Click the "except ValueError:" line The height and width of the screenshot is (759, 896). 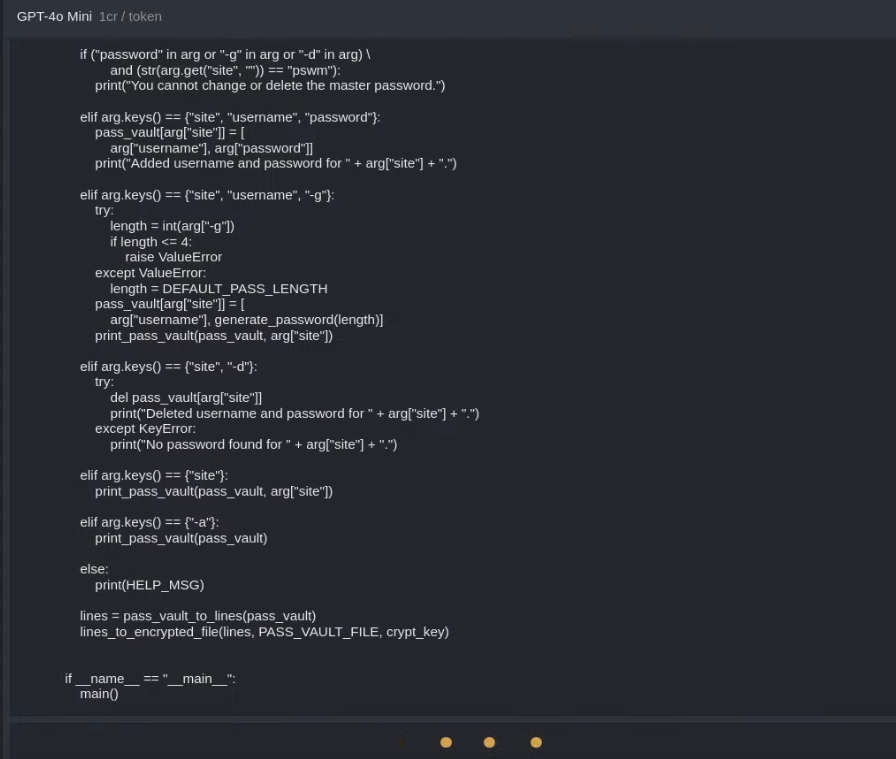click(x=150, y=273)
